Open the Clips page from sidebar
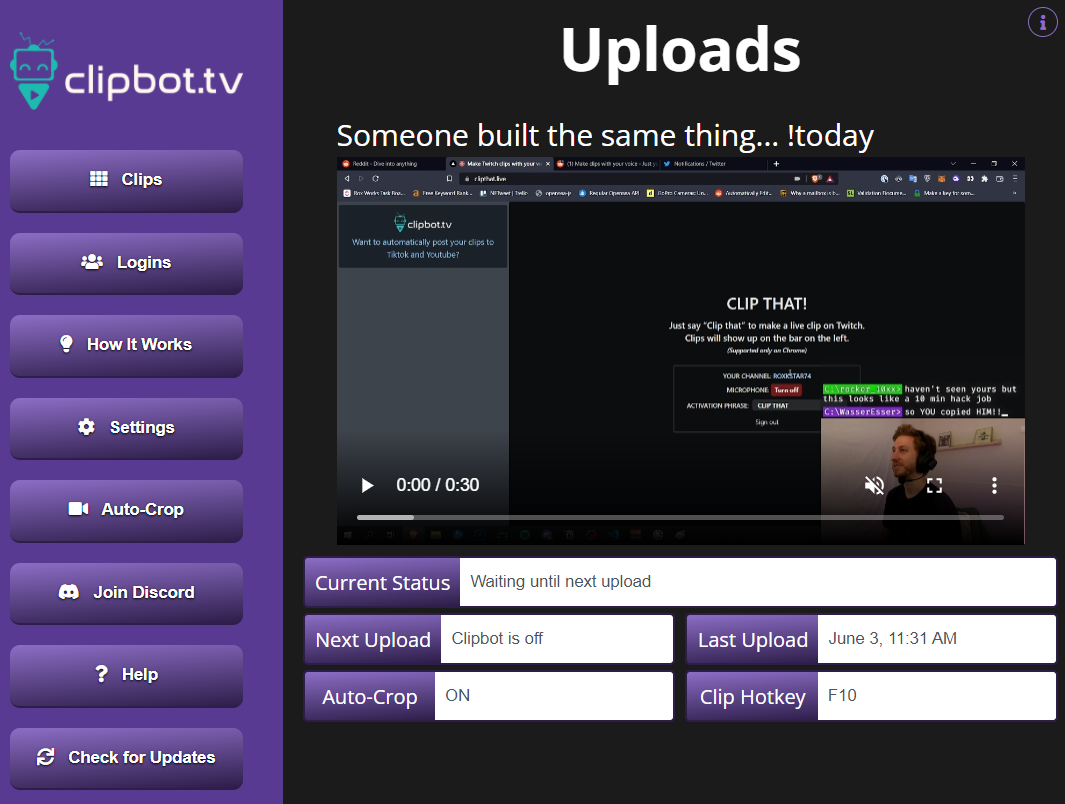 click(x=126, y=181)
